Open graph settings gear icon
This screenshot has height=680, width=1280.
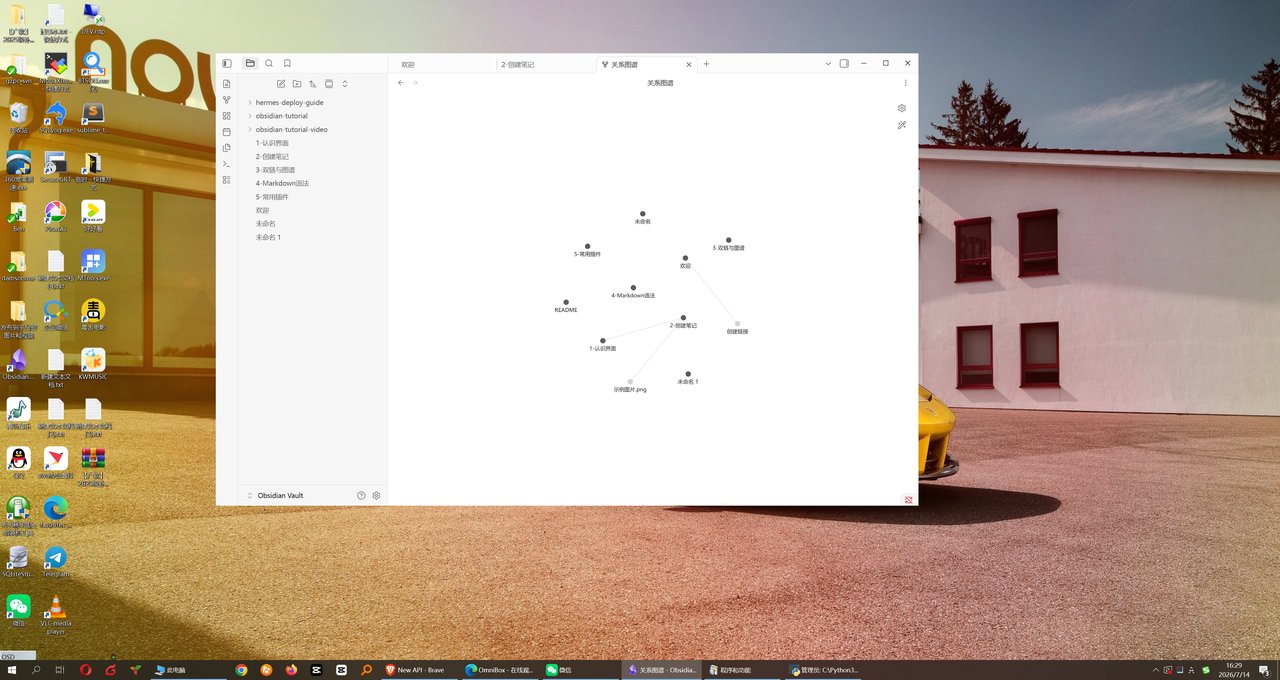point(902,108)
